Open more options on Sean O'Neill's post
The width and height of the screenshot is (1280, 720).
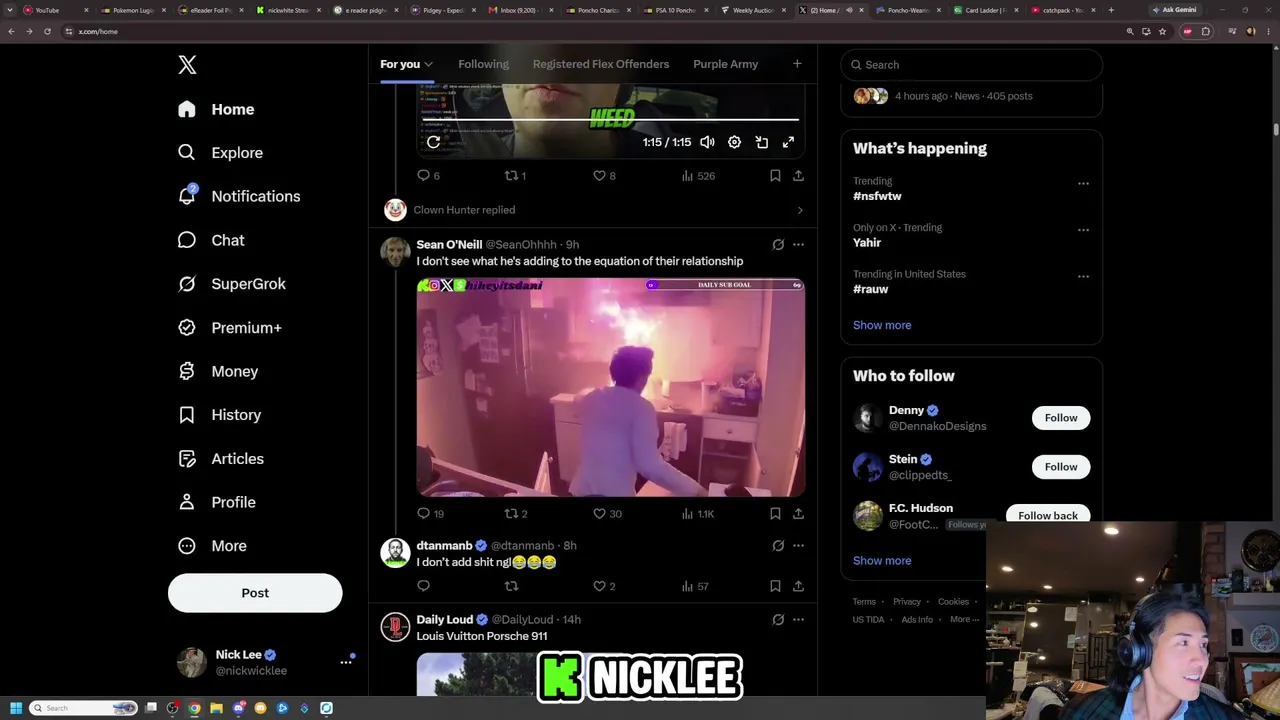coord(798,244)
